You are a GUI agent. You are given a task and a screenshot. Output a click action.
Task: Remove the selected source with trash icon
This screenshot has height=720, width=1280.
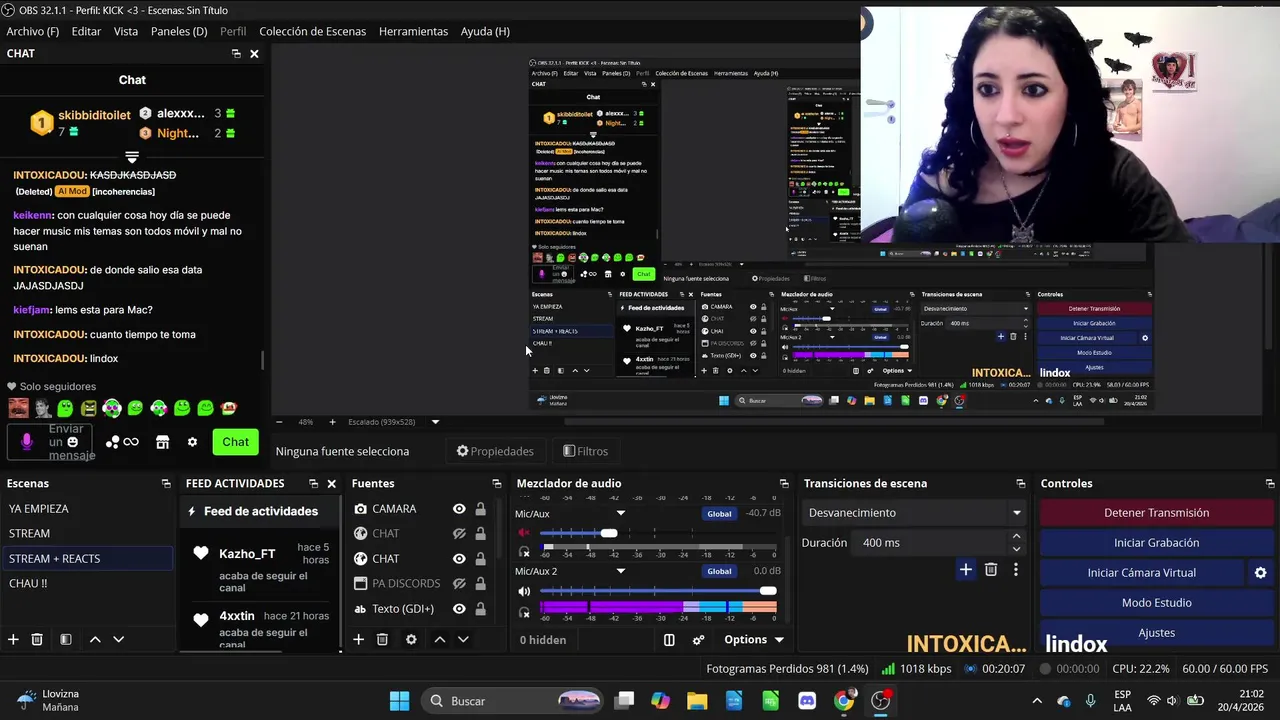382,639
